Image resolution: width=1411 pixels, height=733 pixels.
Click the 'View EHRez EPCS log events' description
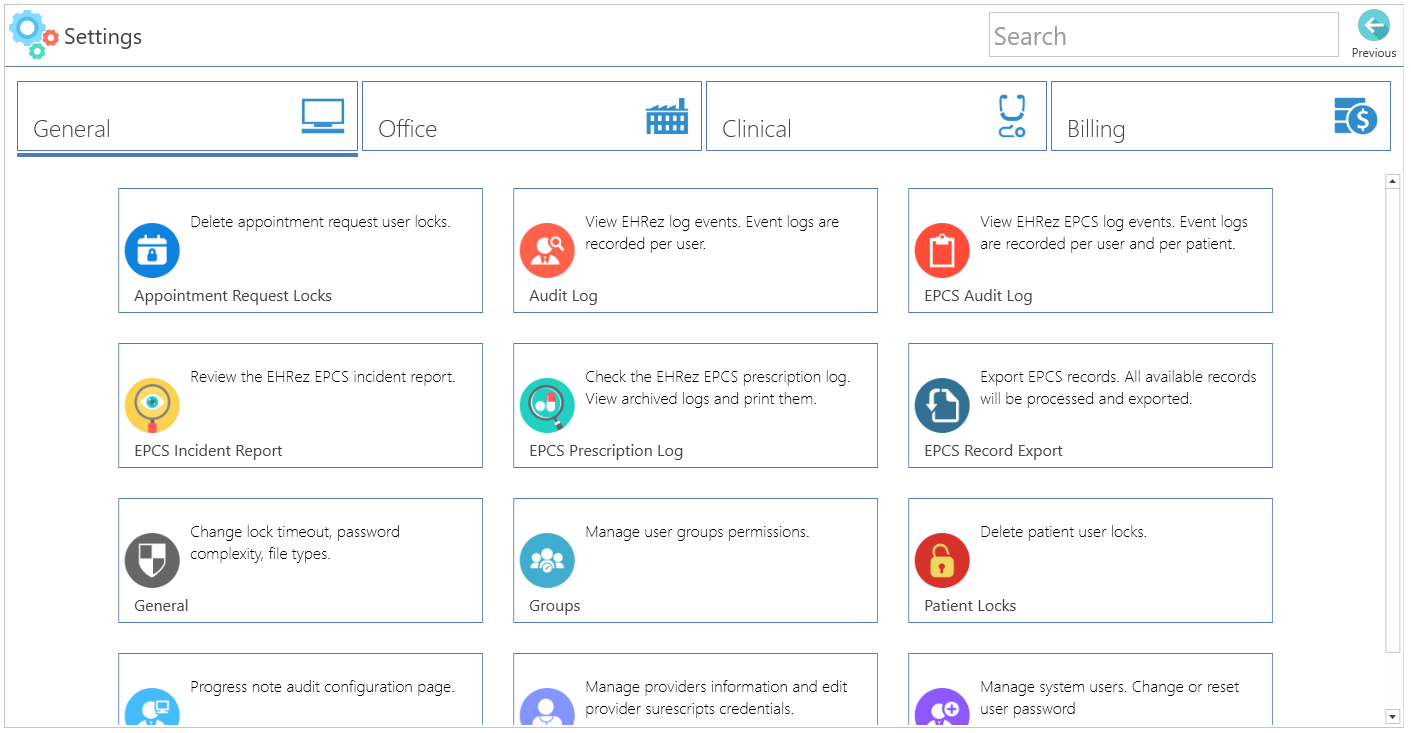(1114, 233)
